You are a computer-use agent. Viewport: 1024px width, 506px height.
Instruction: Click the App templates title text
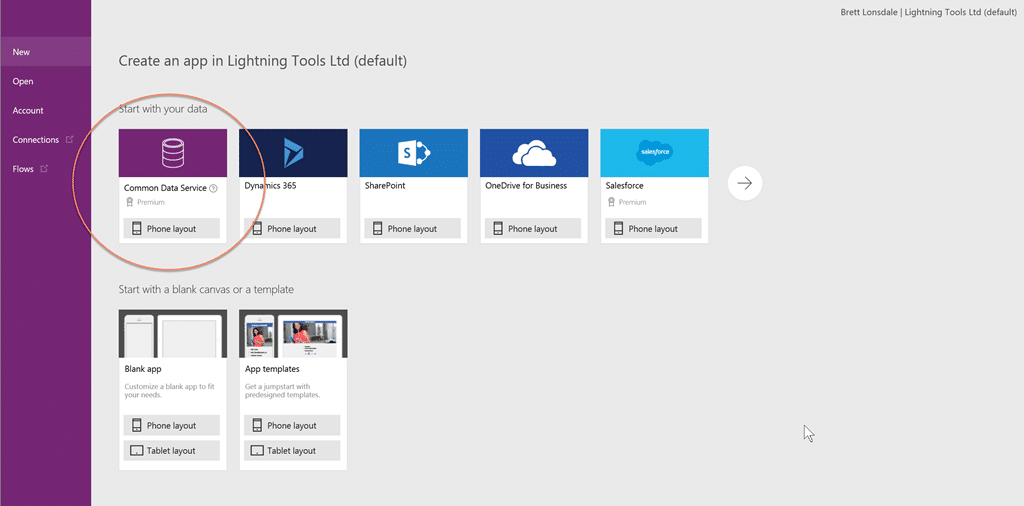[x=272, y=369]
